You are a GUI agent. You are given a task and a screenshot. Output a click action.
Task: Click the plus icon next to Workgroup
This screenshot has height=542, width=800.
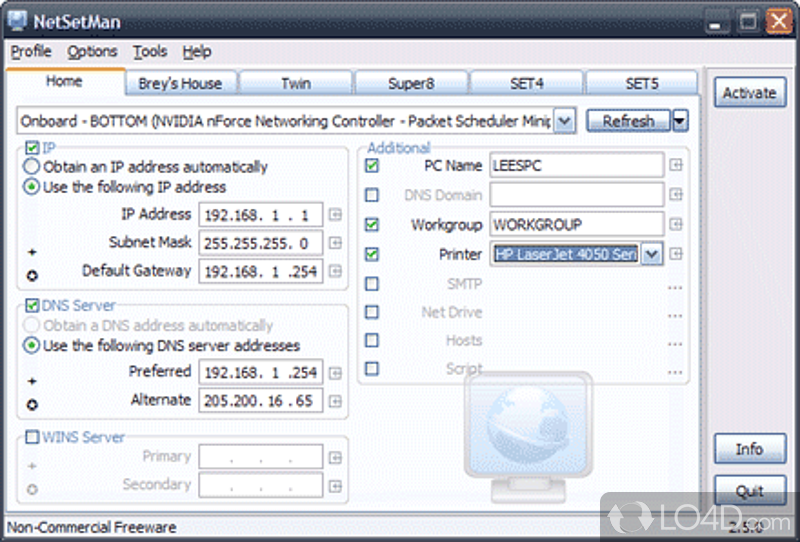tap(676, 224)
